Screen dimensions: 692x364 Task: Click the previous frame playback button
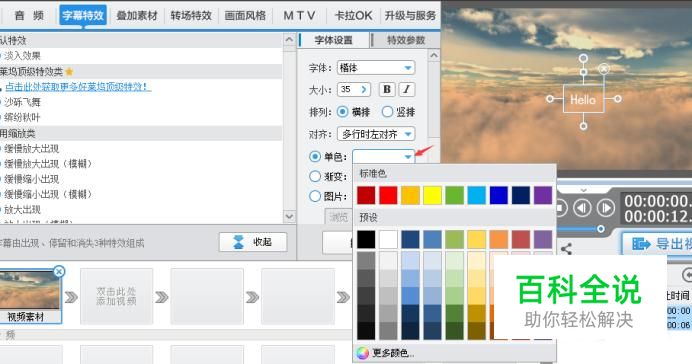[582, 208]
